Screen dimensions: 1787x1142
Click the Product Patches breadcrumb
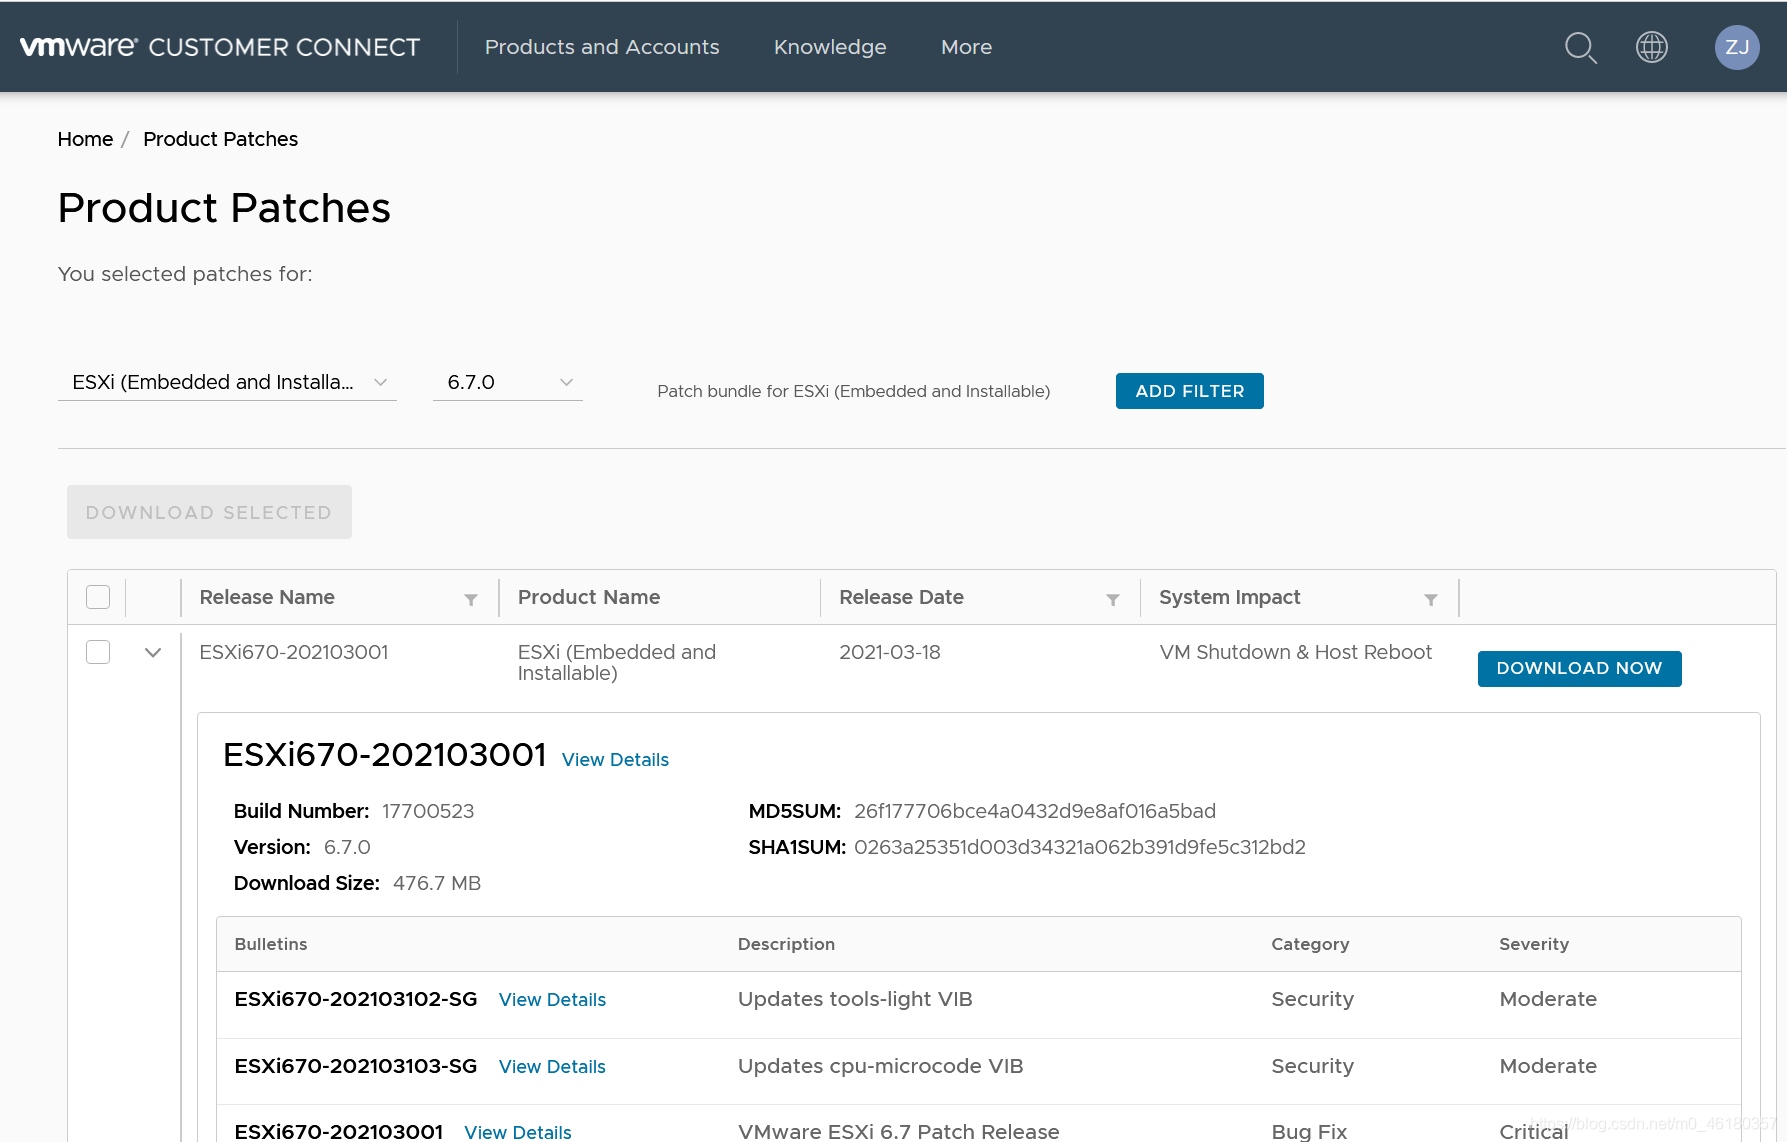221,139
